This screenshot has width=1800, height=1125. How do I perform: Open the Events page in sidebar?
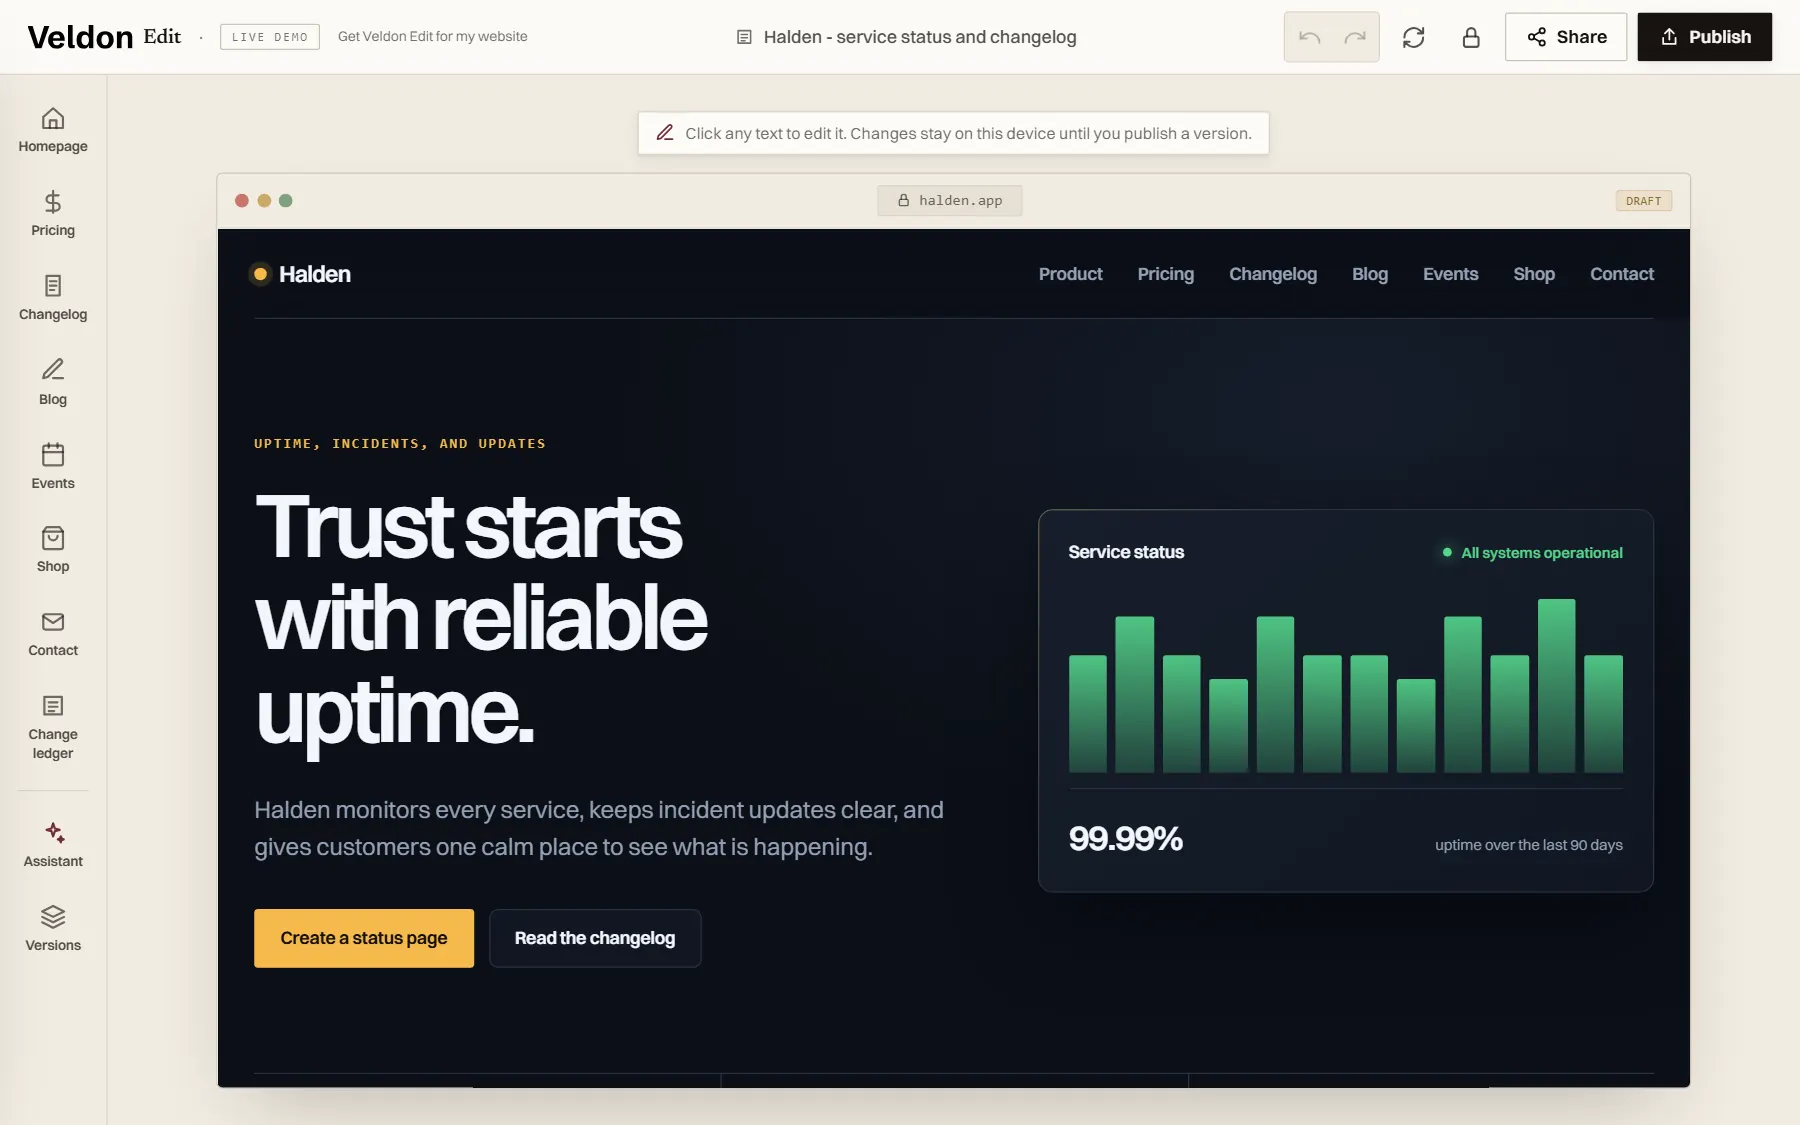pos(53,467)
